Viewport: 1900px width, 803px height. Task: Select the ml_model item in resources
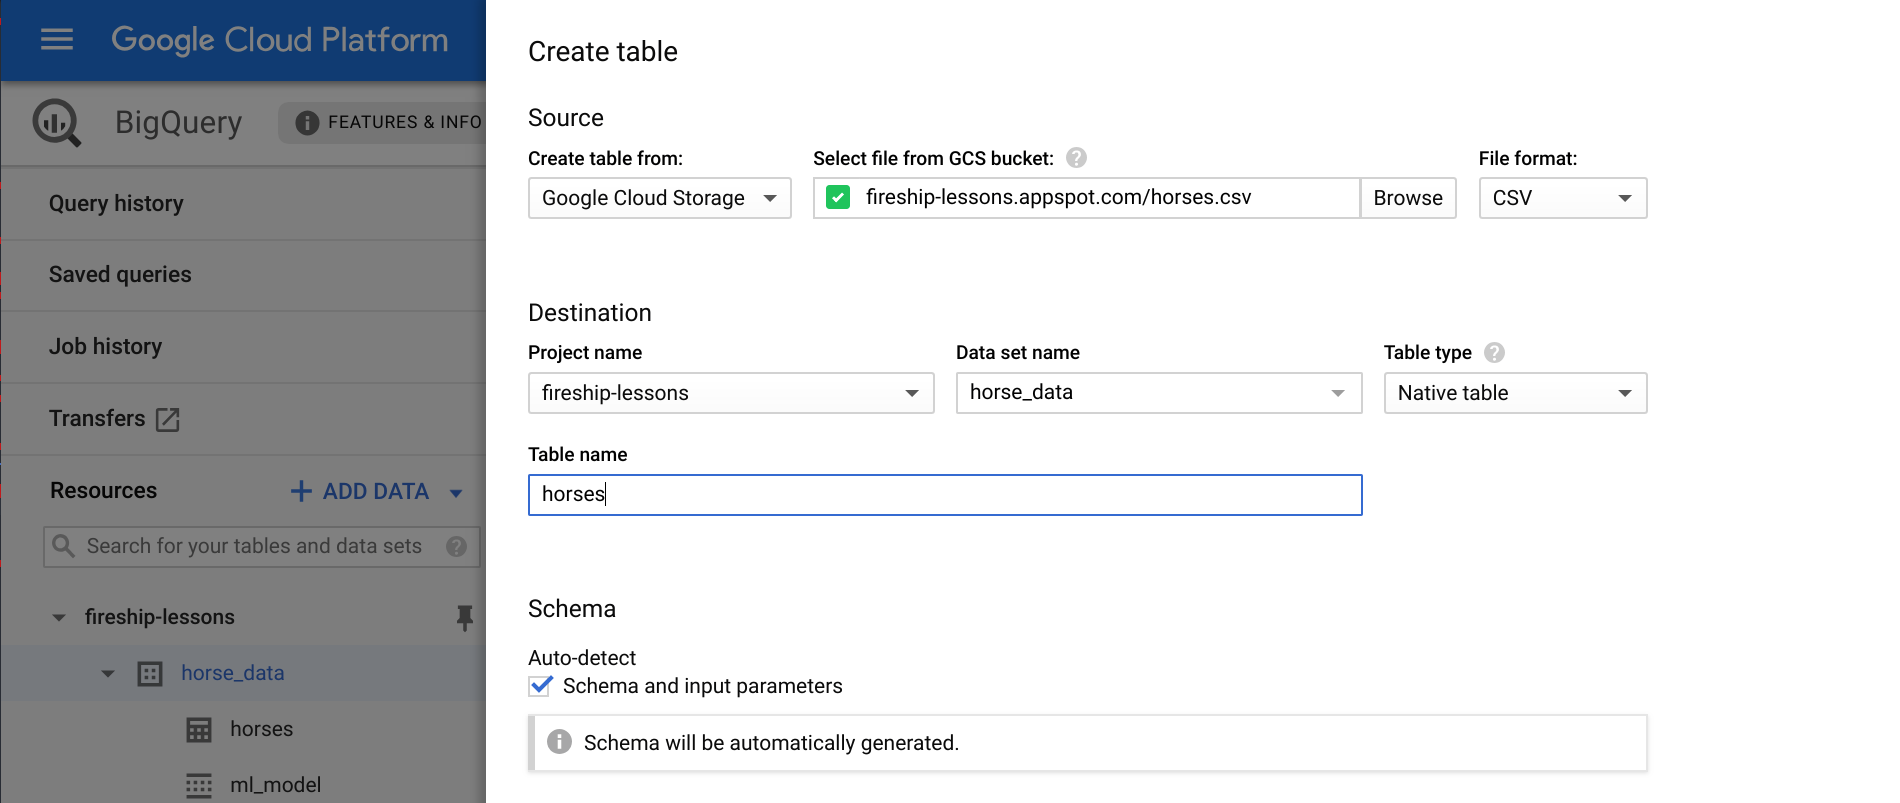275,785
